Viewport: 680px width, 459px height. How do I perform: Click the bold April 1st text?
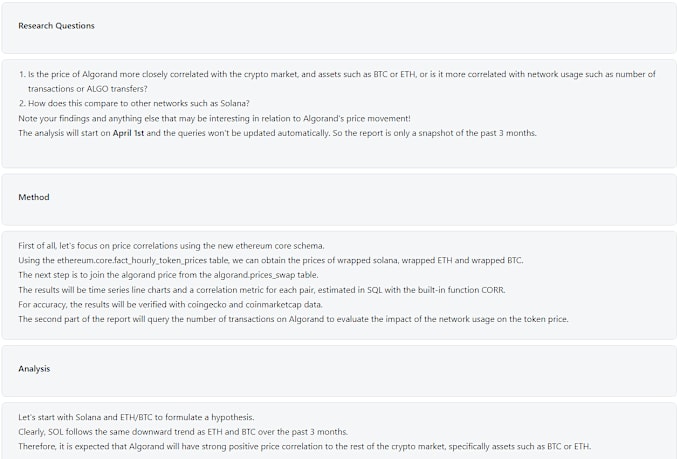tap(128, 133)
